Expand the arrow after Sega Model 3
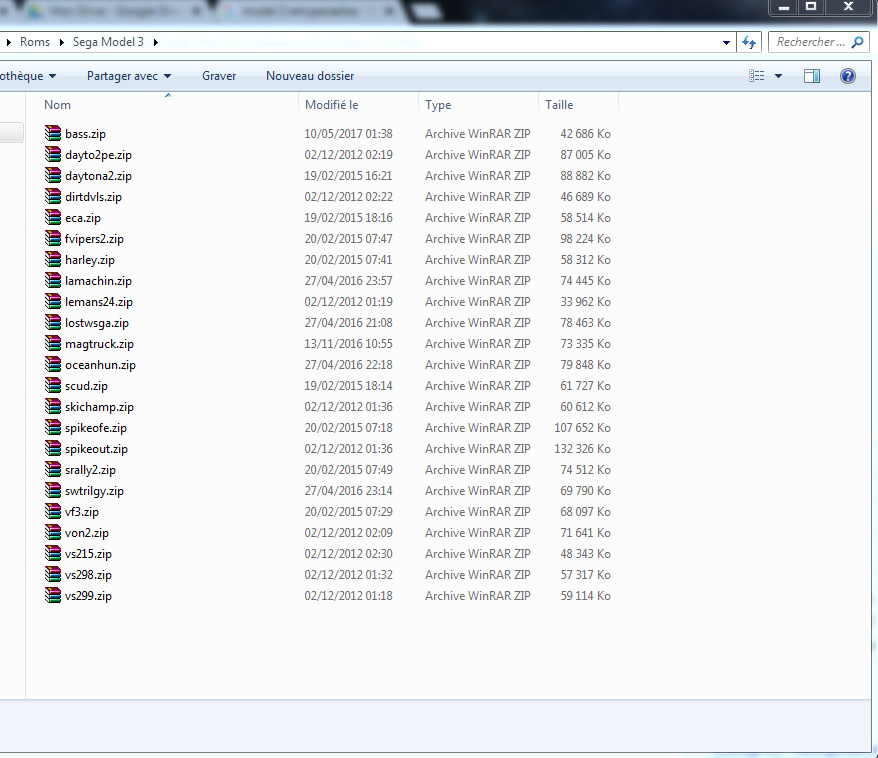Screen dimensions: 878x758 (x=156, y=42)
